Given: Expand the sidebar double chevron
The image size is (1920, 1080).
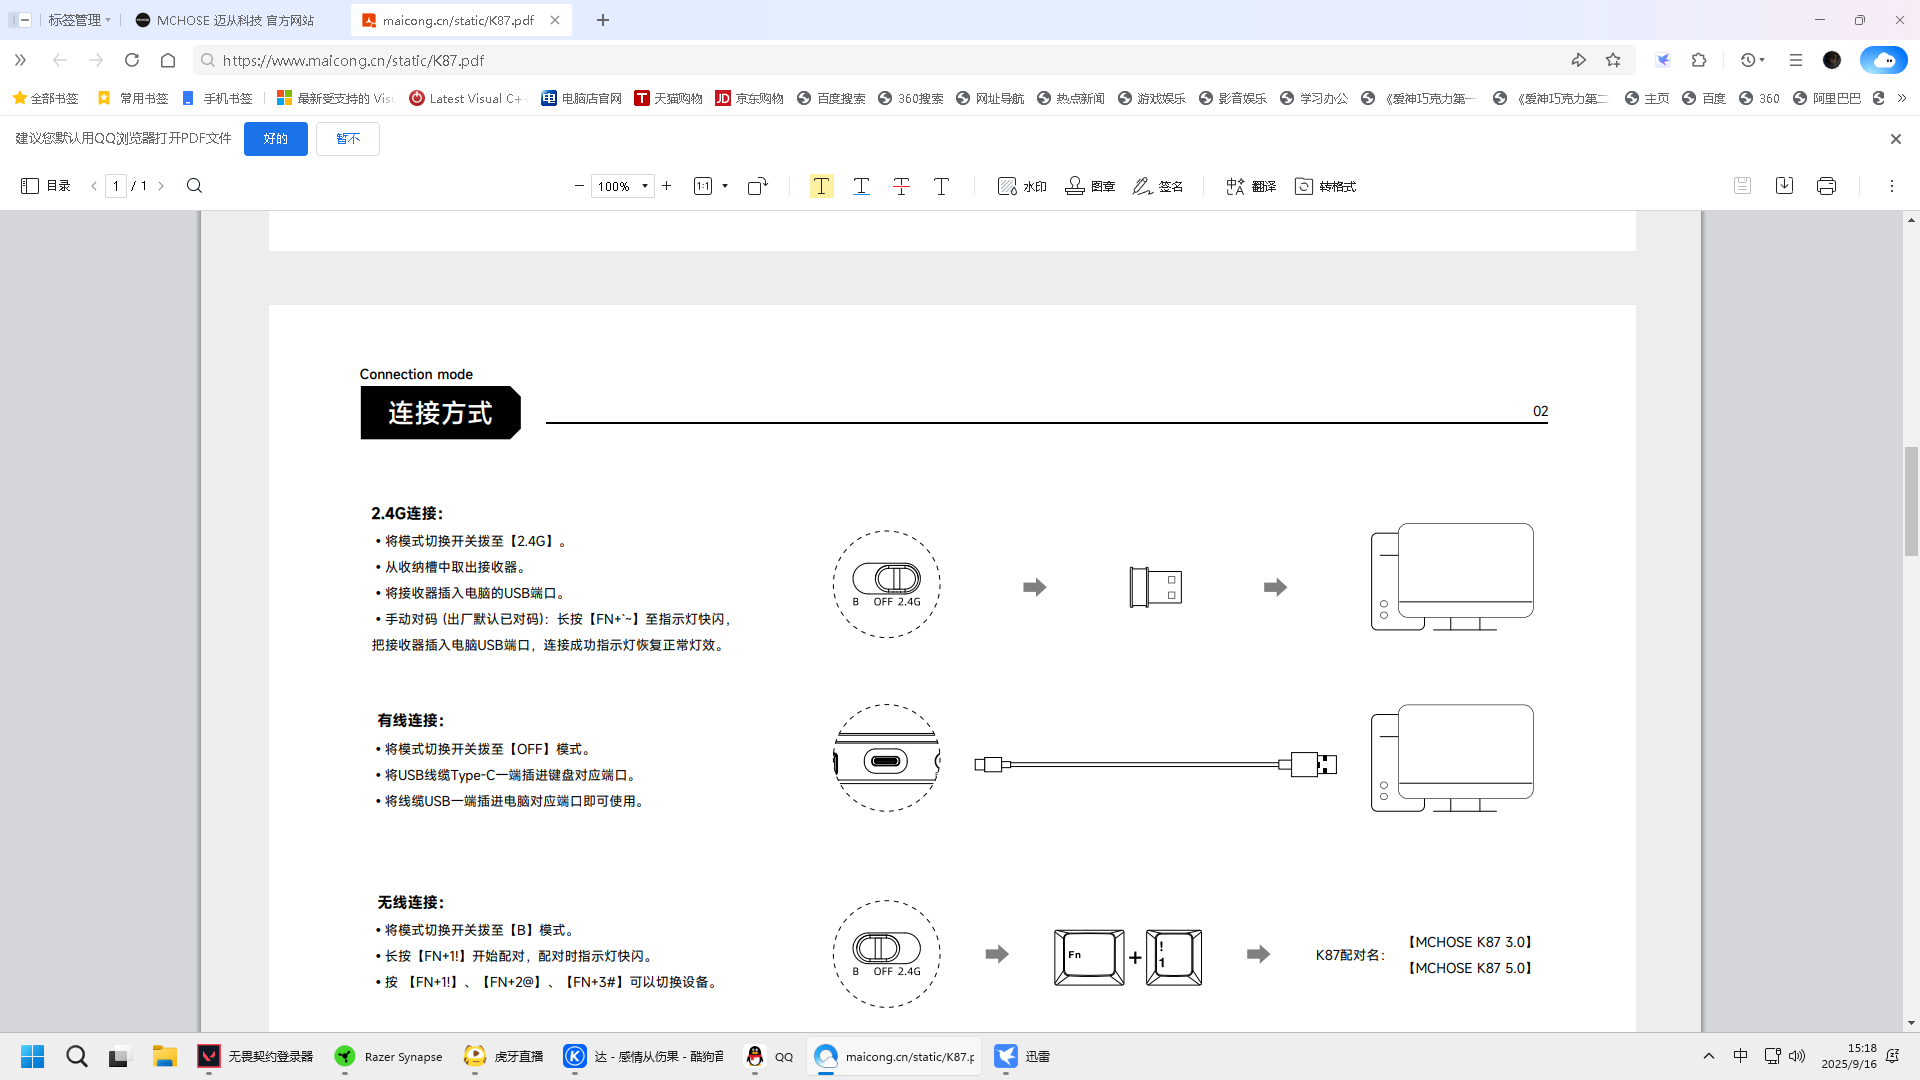Looking at the screenshot, I should 20,60.
